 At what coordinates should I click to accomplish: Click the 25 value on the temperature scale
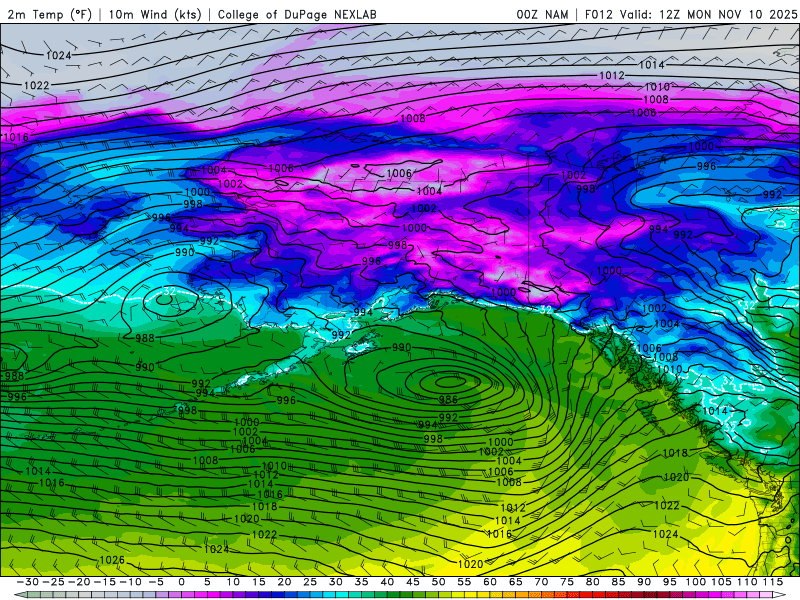pyautogui.click(x=310, y=582)
